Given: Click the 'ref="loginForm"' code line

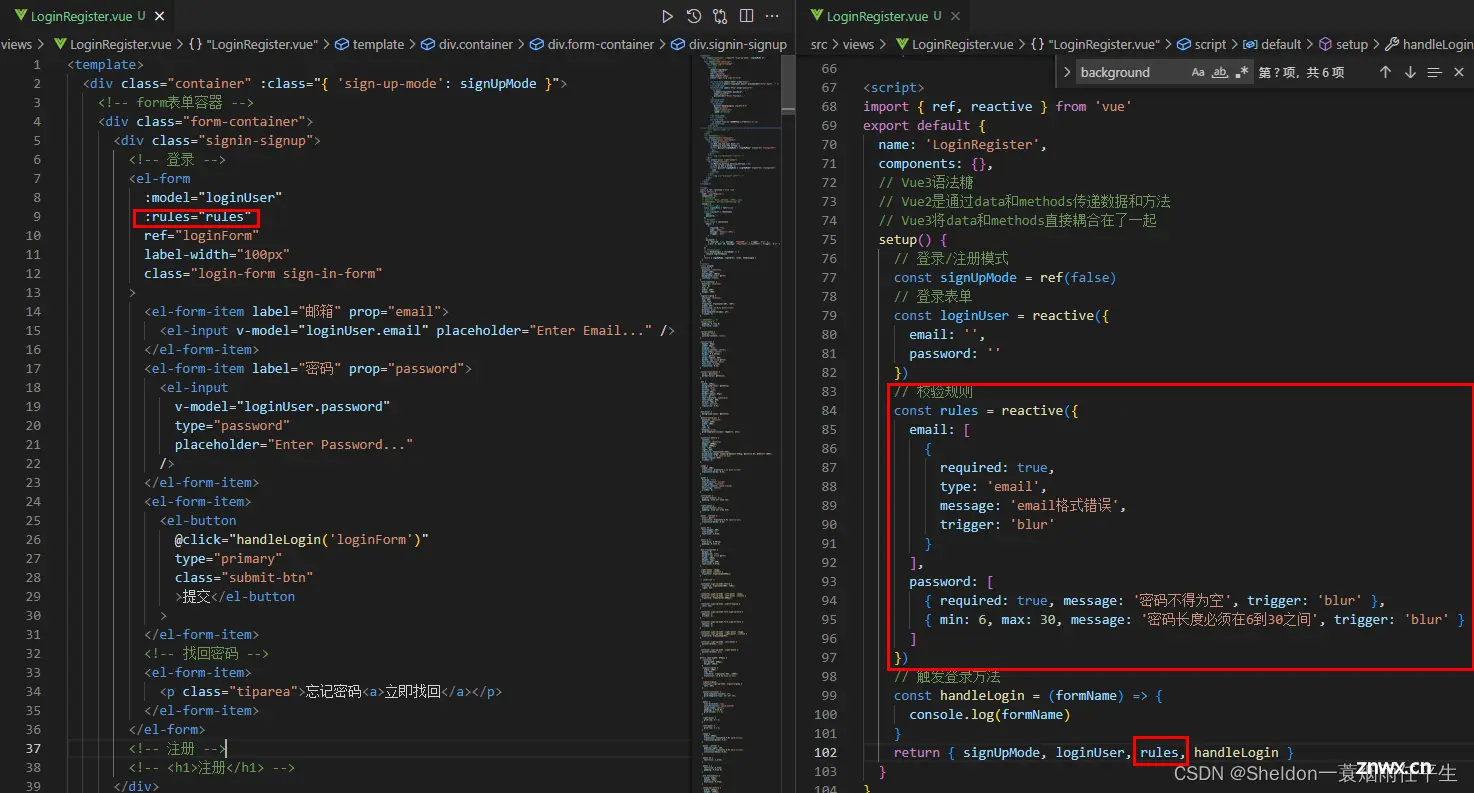Looking at the screenshot, I should (201, 235).
